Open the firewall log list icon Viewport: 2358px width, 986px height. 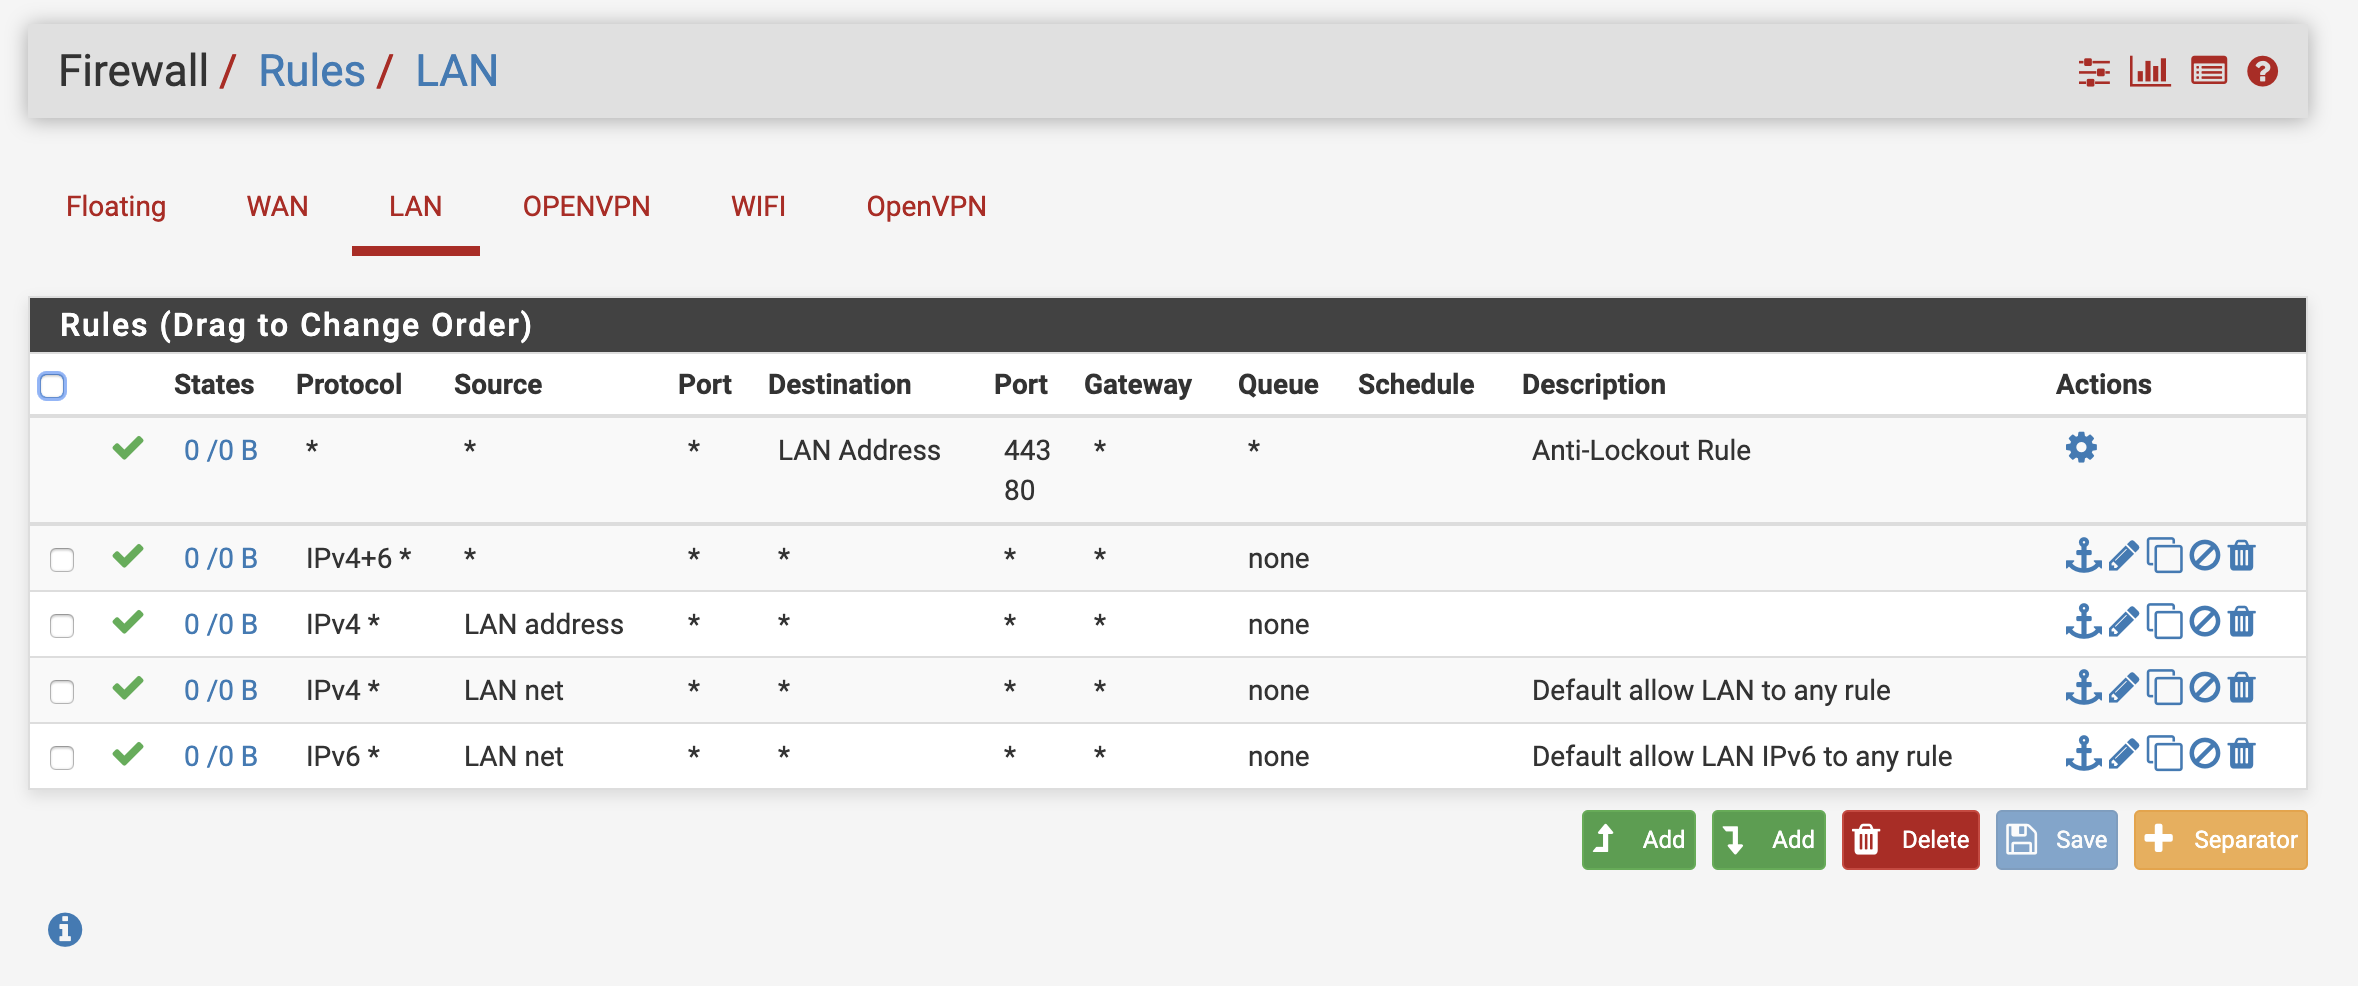2208,72
